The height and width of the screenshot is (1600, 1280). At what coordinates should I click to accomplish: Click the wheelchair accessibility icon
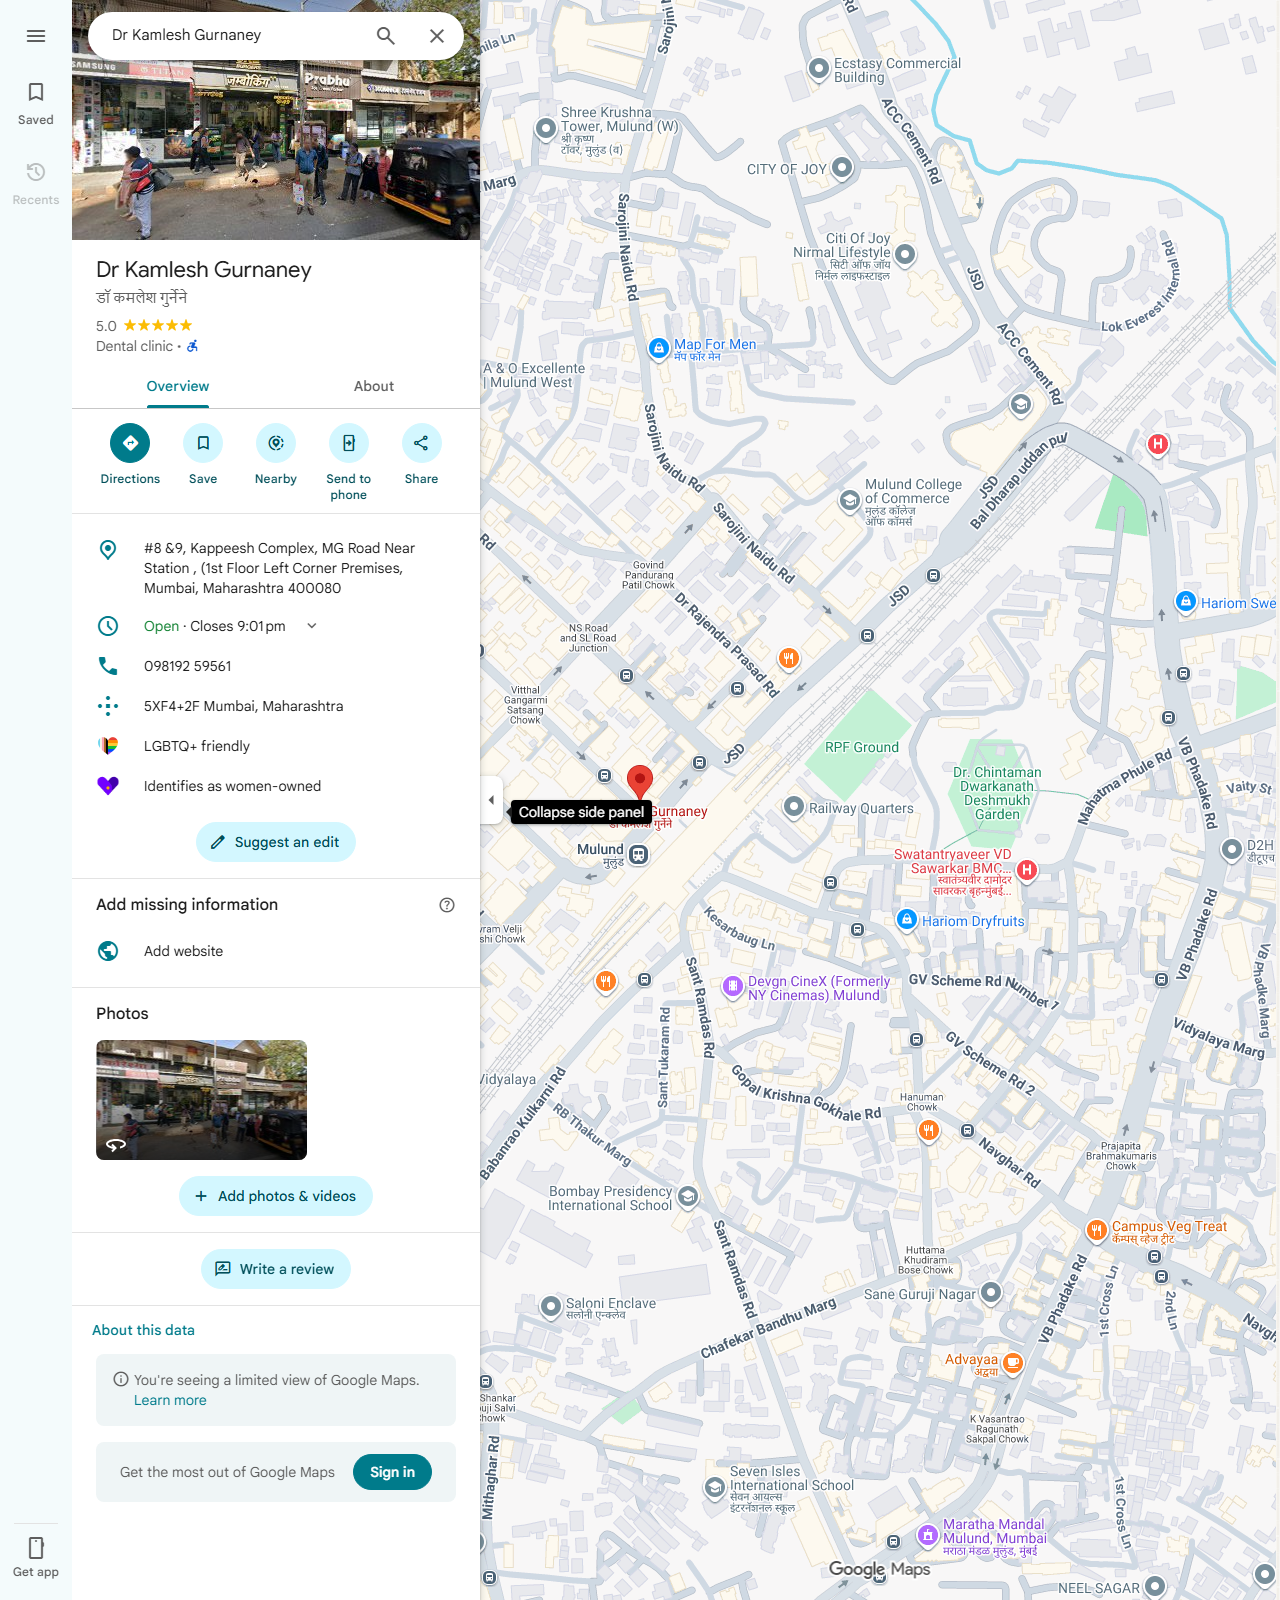point(193,346)
